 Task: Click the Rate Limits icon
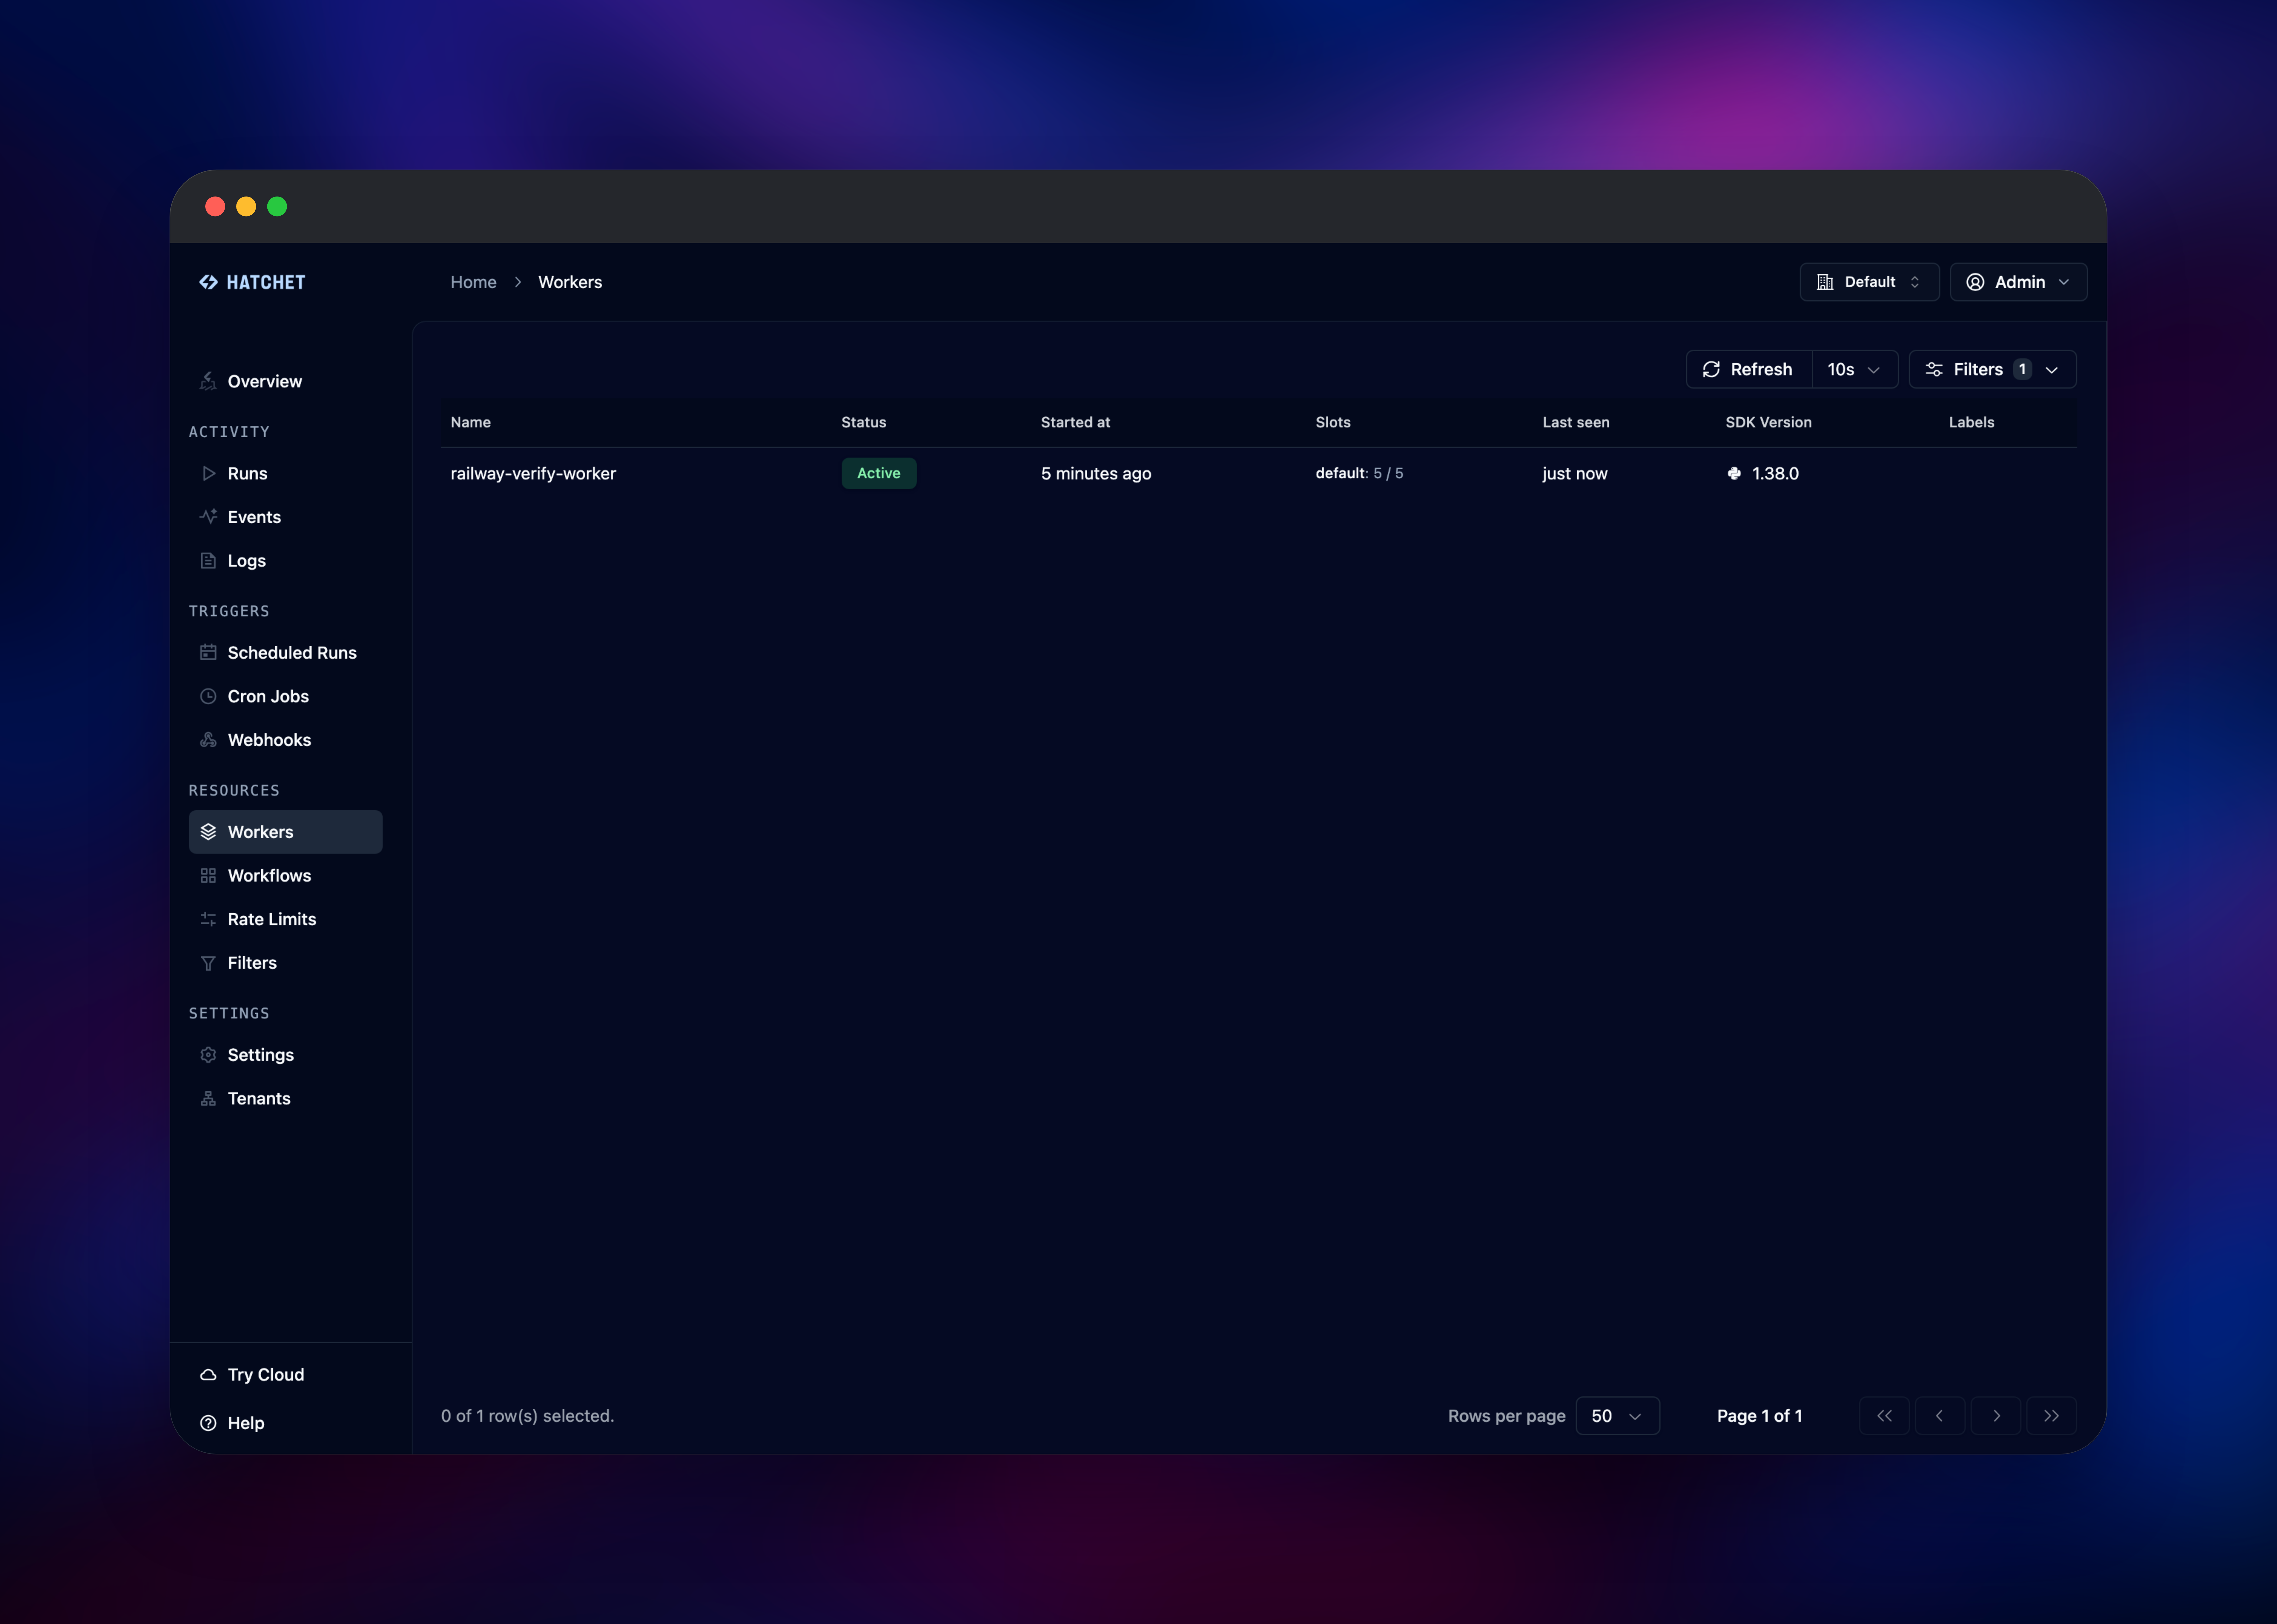208,919
